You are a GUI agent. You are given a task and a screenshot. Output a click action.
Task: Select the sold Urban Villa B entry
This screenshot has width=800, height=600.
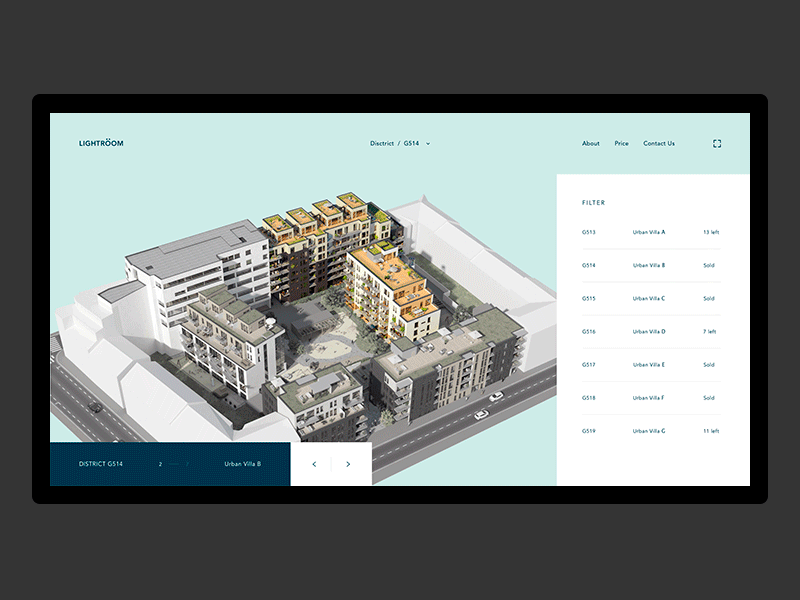pos(650,265)
